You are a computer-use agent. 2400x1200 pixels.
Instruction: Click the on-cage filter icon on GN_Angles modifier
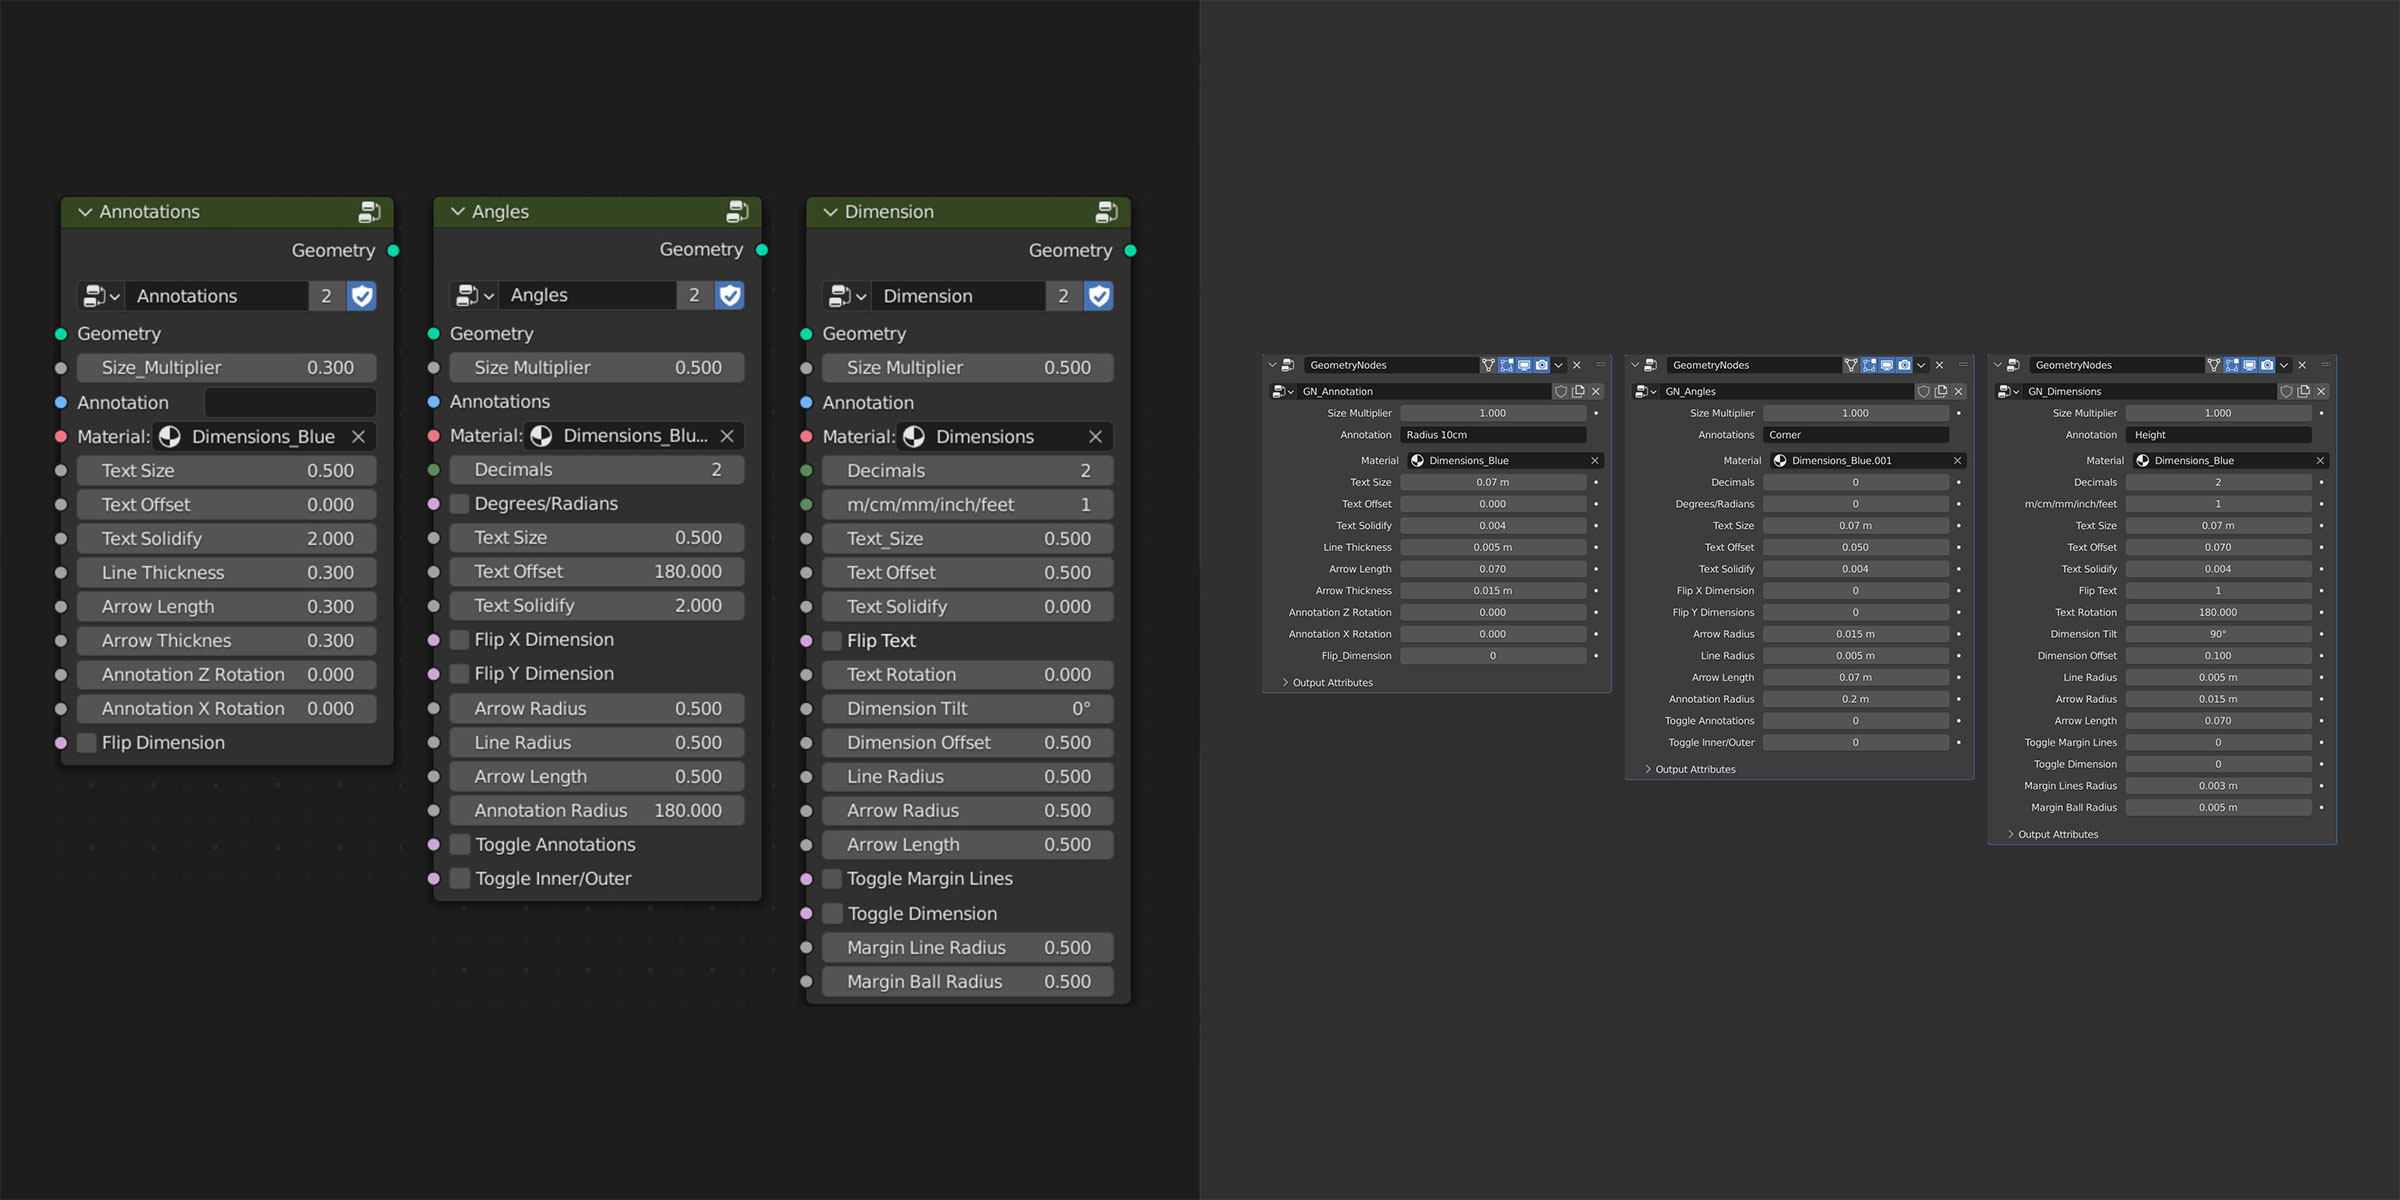1851,365
